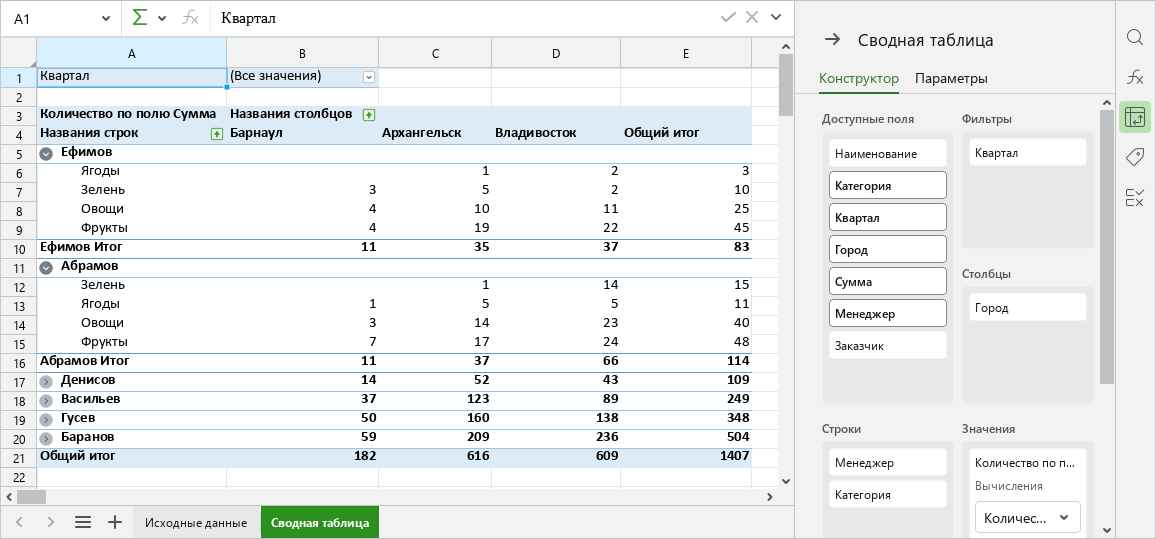Click the pivot panel vertical scrollbar

(x=1106, y=247)
